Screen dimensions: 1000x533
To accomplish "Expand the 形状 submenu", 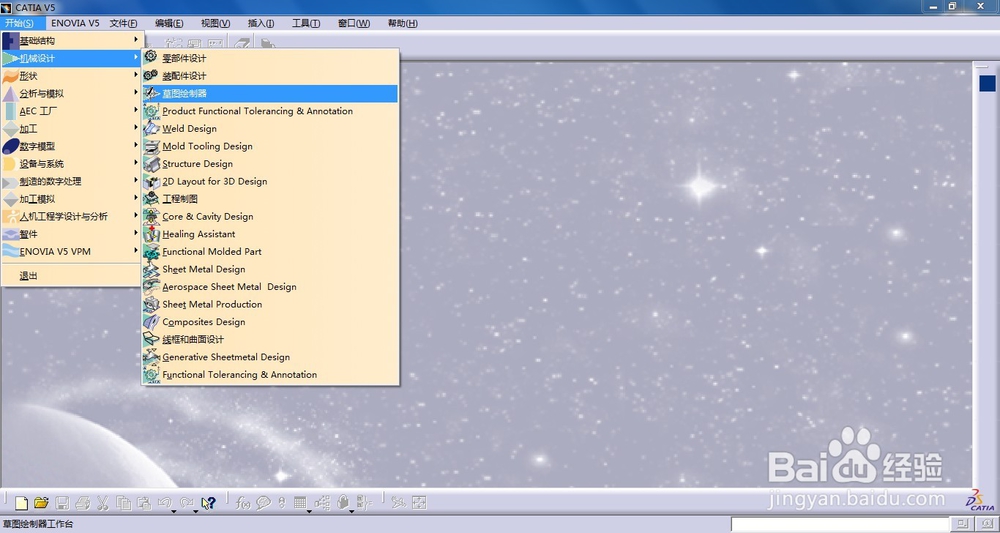I will point(70,75).
